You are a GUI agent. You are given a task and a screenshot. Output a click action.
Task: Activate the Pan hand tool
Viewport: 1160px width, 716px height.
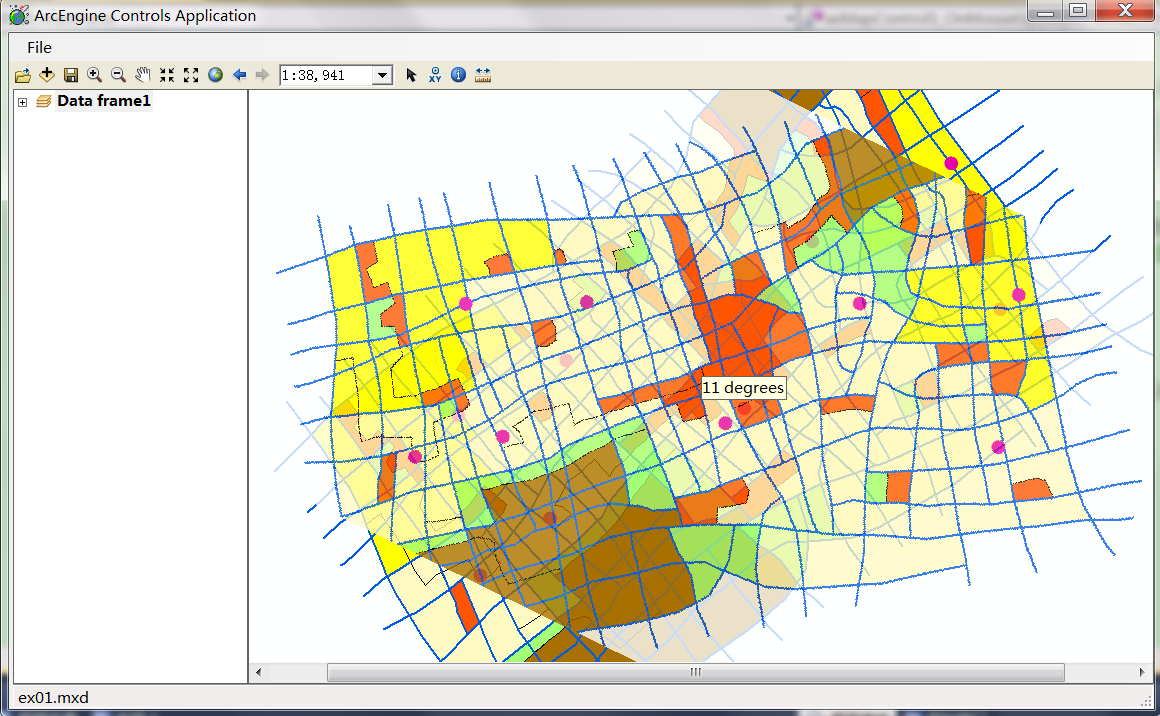143,75
